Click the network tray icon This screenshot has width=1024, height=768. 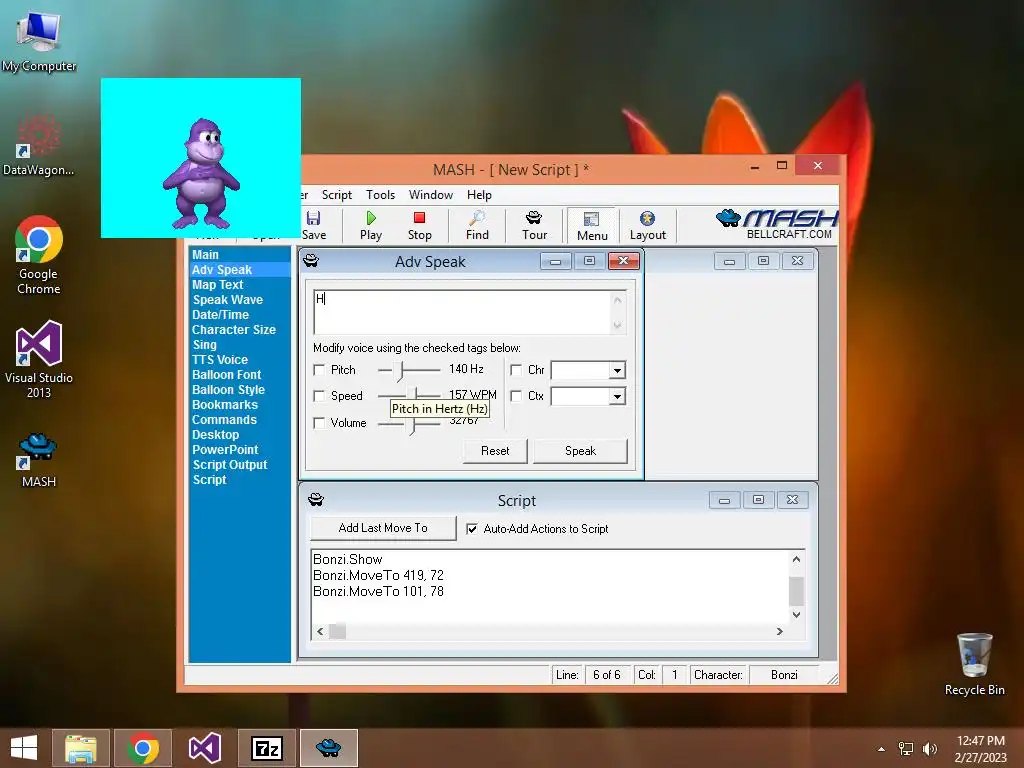(x=906, y=749)
